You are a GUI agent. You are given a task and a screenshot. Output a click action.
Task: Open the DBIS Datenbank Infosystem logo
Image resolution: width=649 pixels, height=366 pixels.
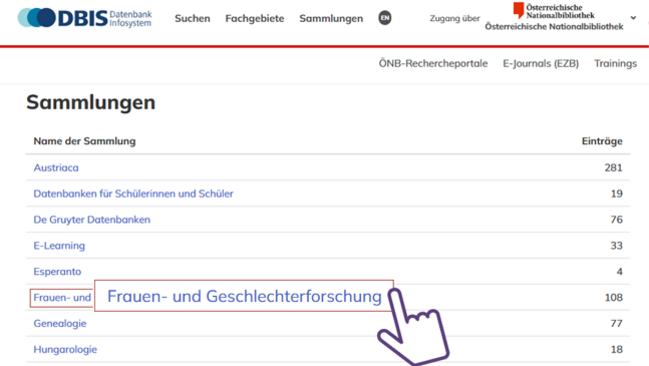point(85,18)
